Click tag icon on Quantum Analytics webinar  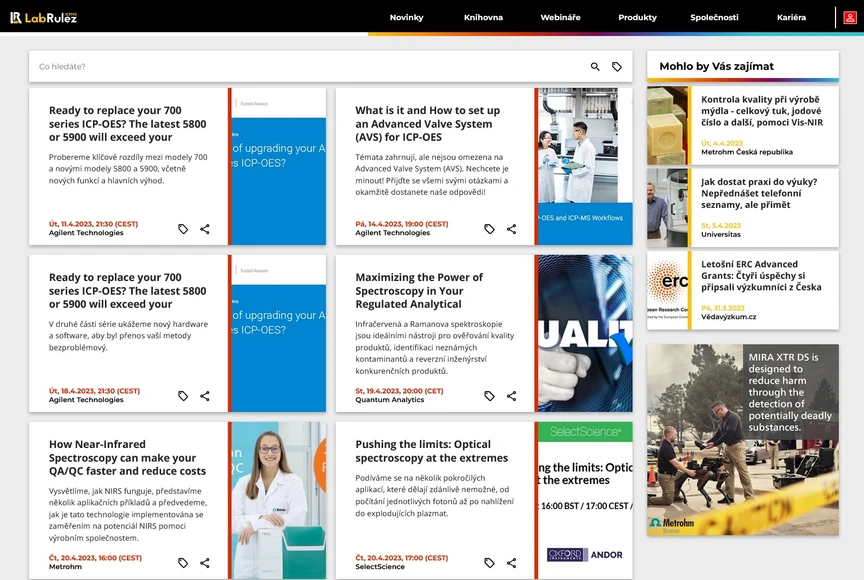(489, 395)
